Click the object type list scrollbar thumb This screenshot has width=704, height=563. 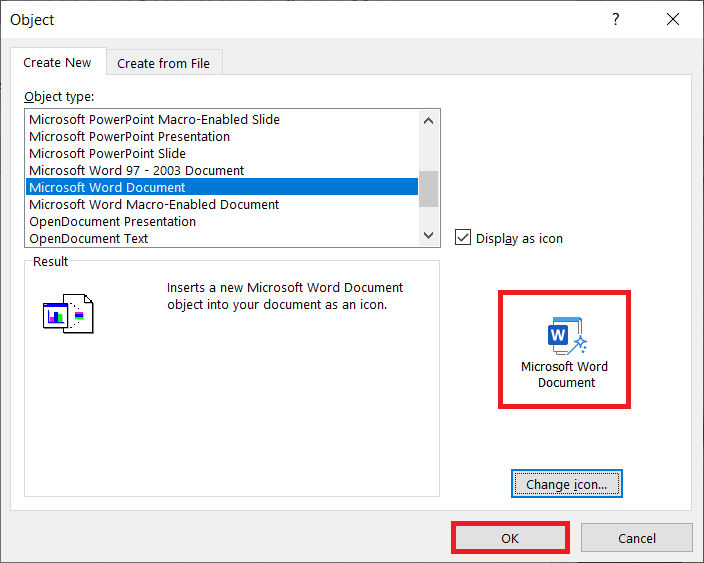click(x=428, y=188)
